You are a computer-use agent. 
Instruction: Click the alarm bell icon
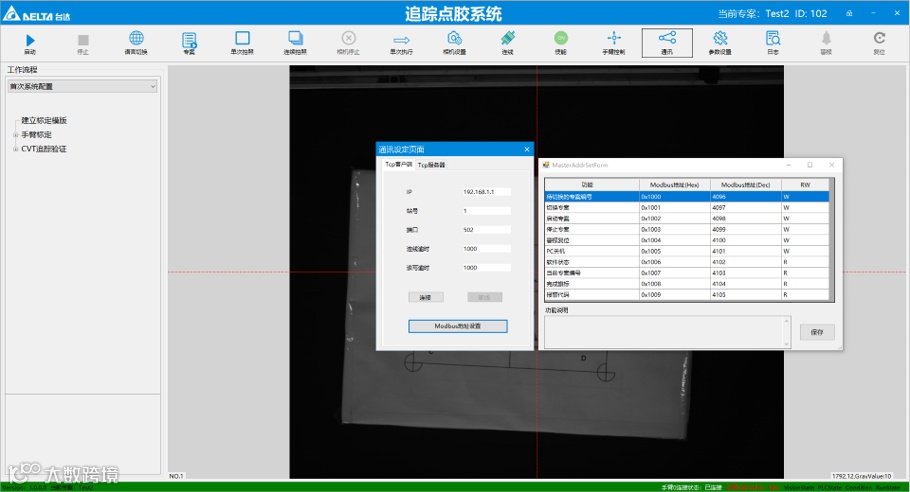click(x=826, y=38)
